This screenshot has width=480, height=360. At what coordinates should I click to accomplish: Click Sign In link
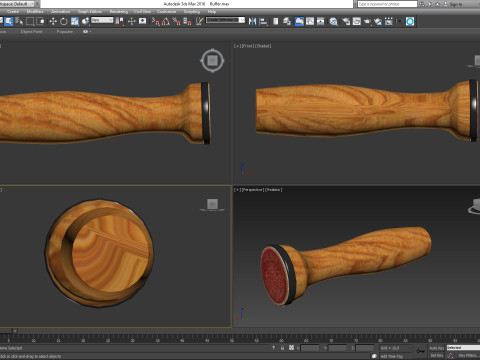[455, 4]
